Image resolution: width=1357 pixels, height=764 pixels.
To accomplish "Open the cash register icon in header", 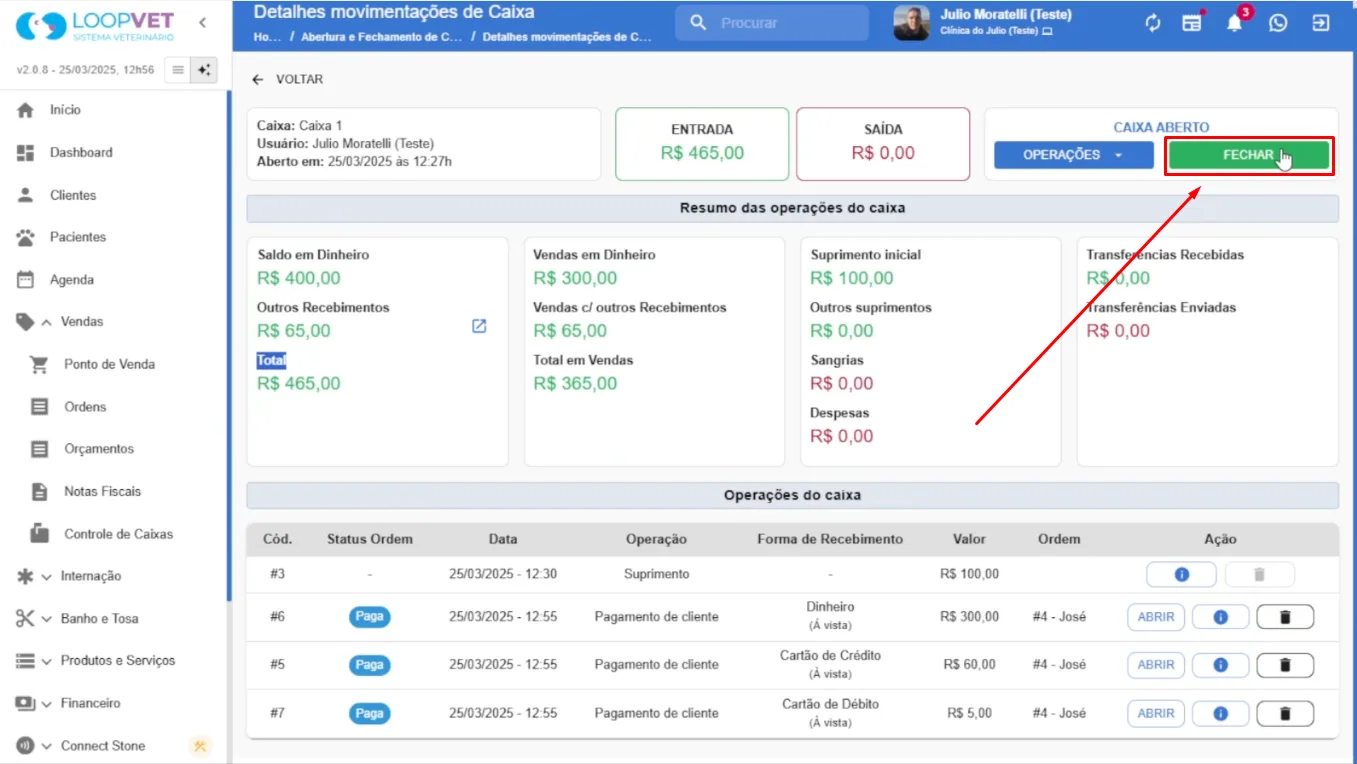I will 1192,23.
